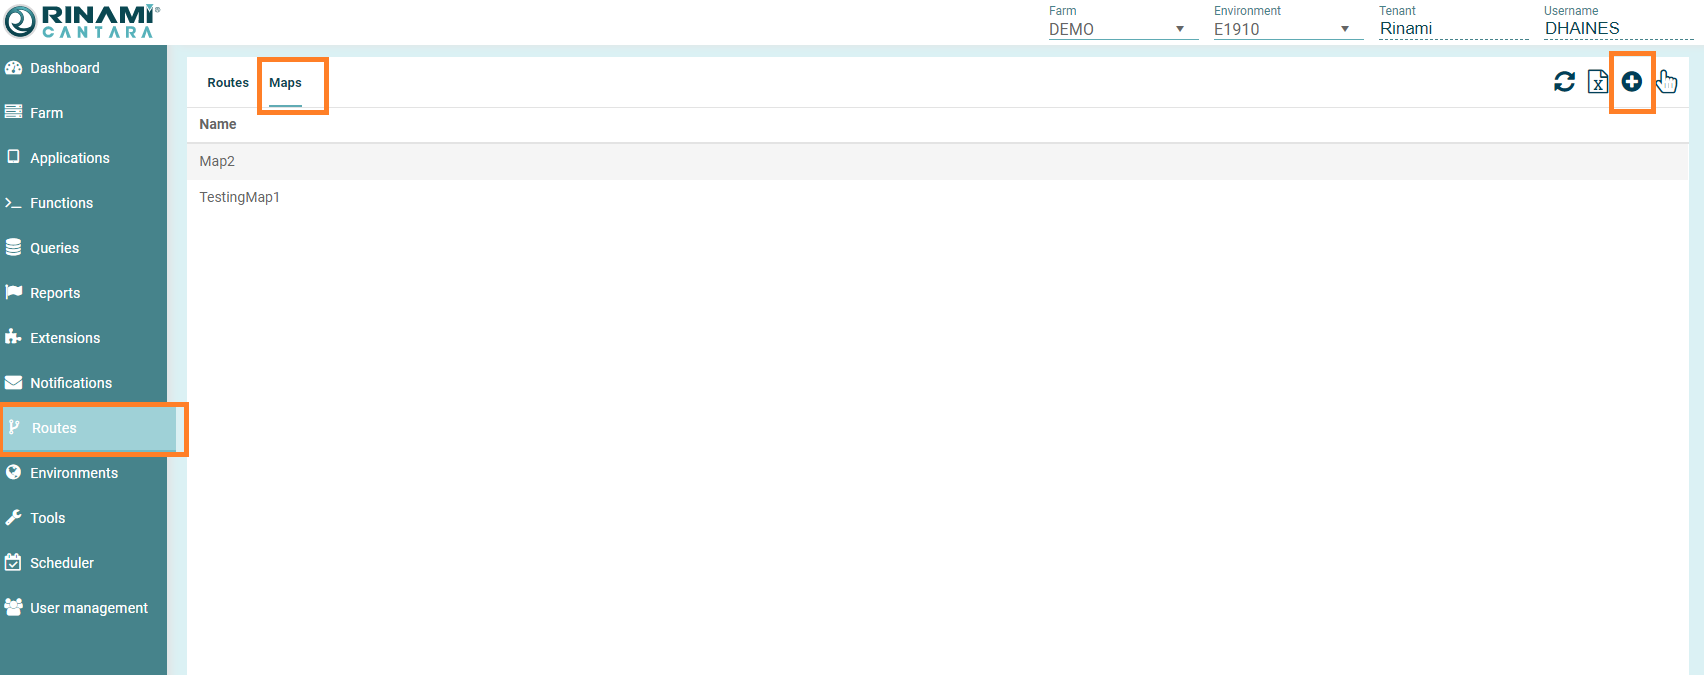Viewport: 1704px width, 675px height.
Task: Open Reports in the sidebar
Action: (55, 293)
